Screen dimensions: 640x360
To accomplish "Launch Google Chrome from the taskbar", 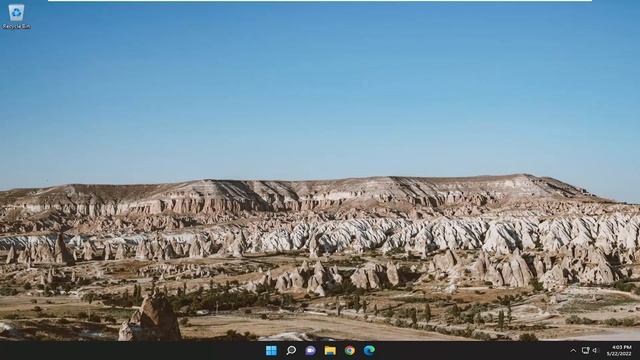I will (350, 350).
